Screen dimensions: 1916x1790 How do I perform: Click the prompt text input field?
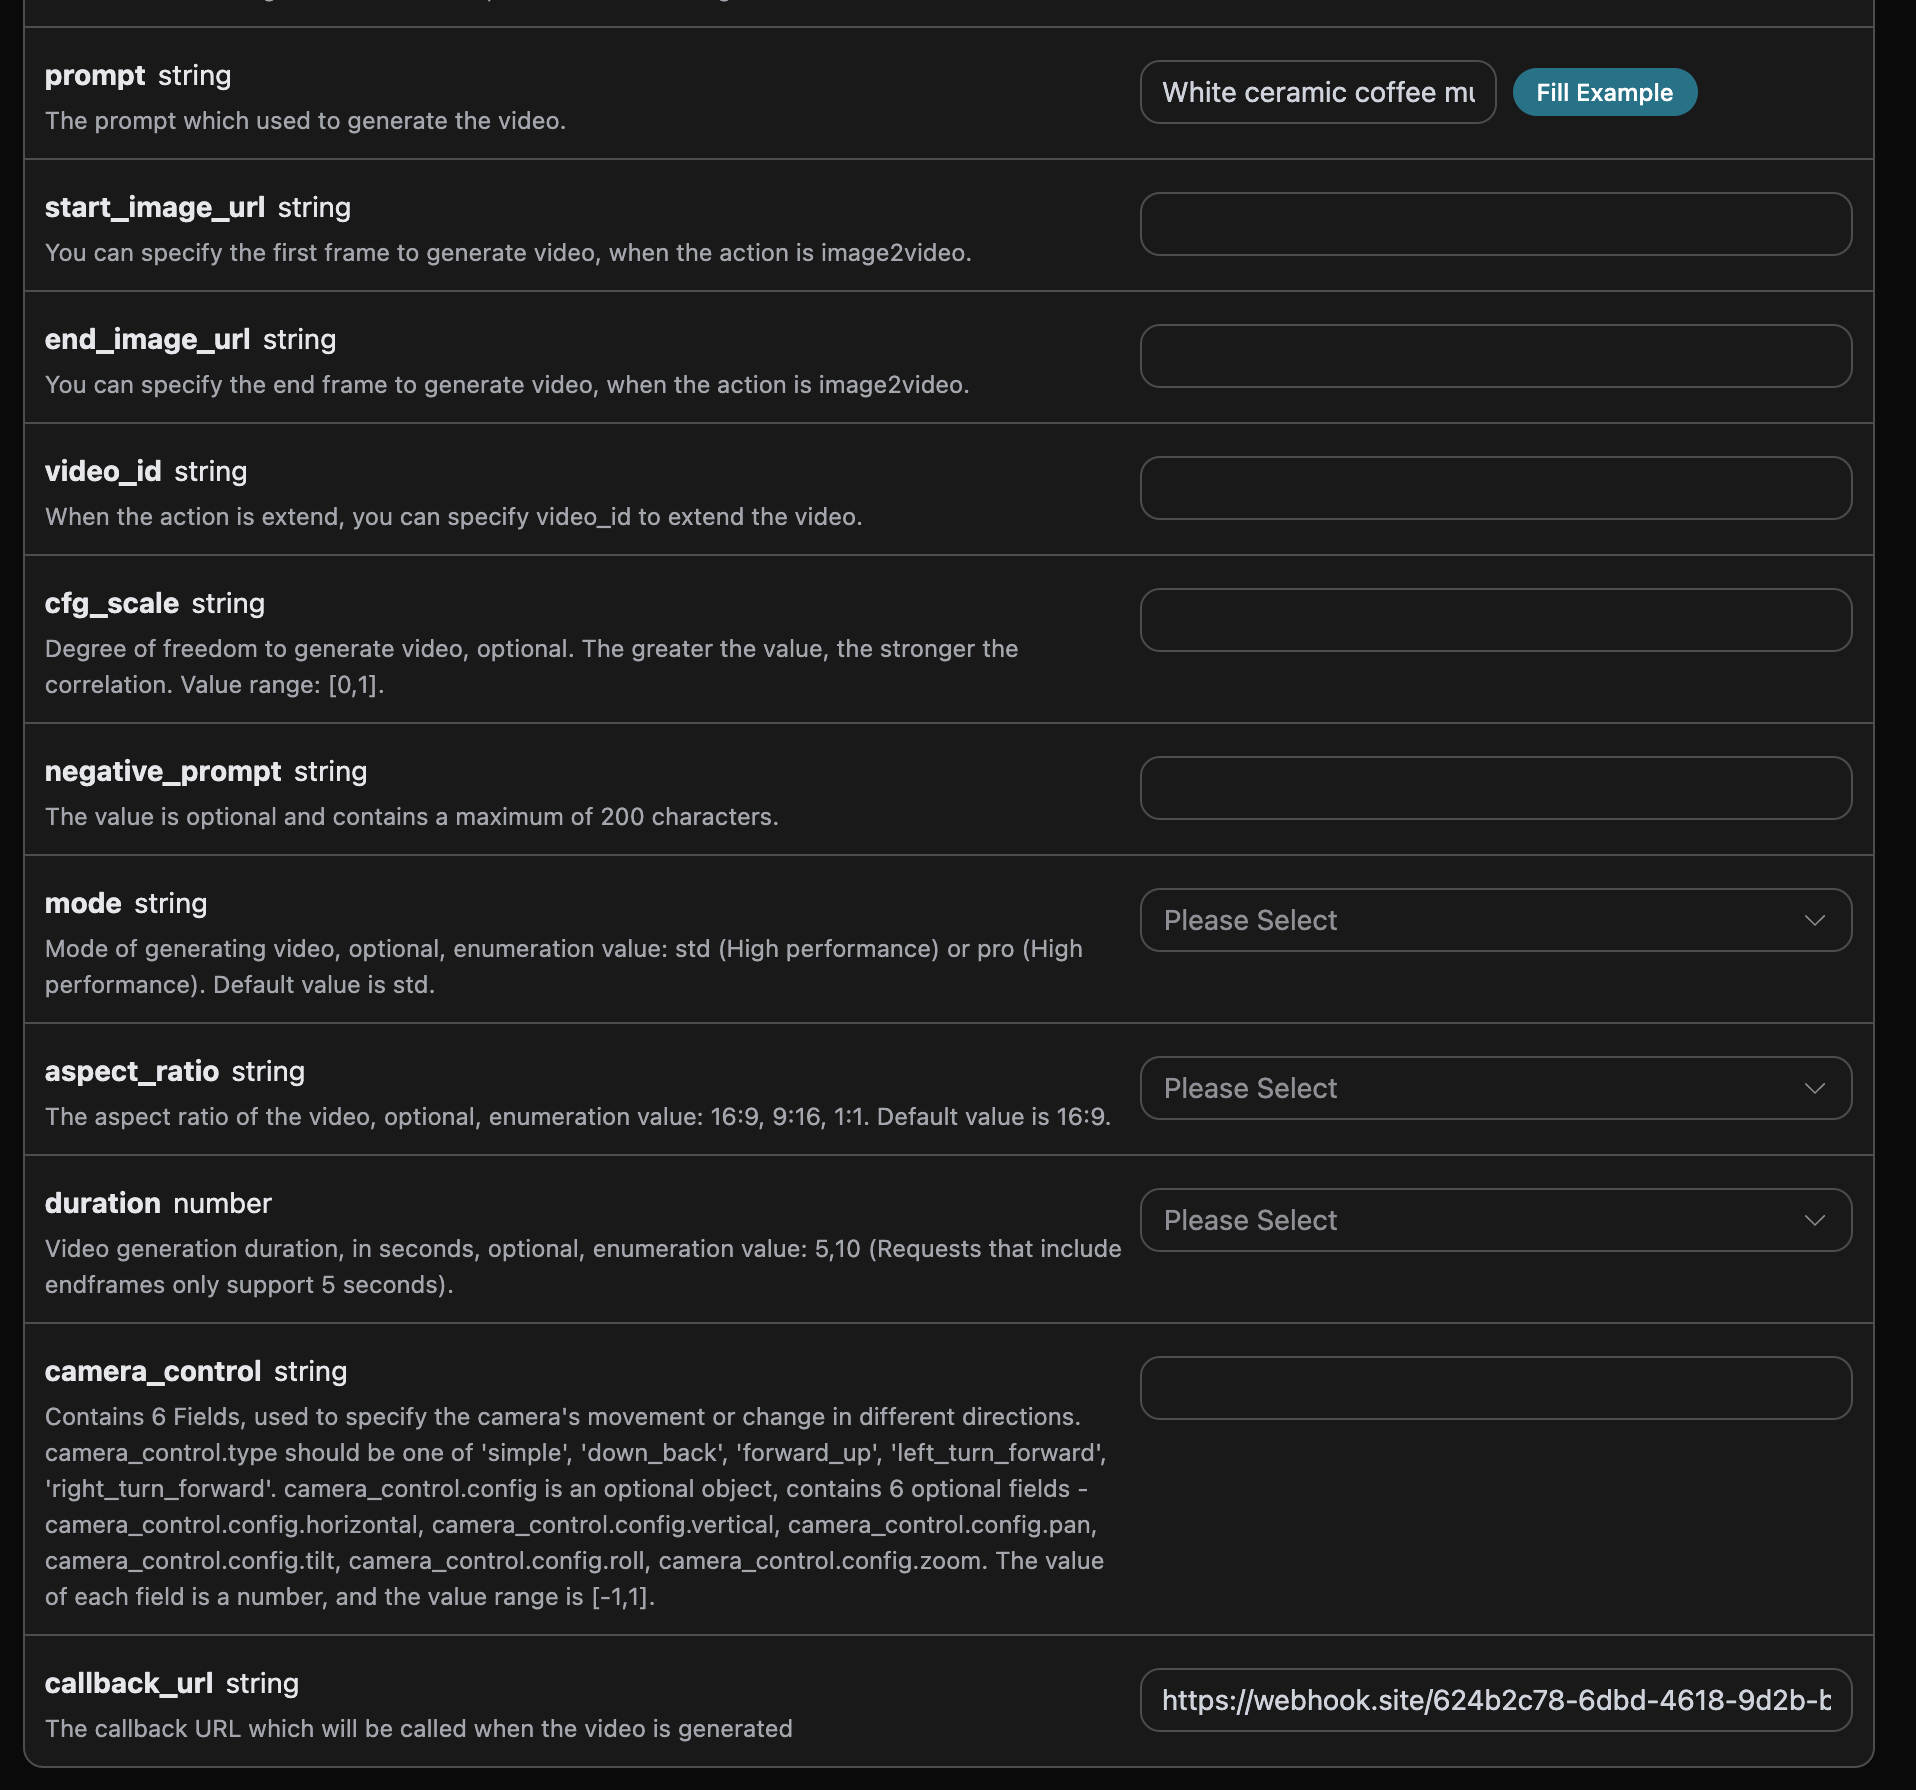(1317, 92)
